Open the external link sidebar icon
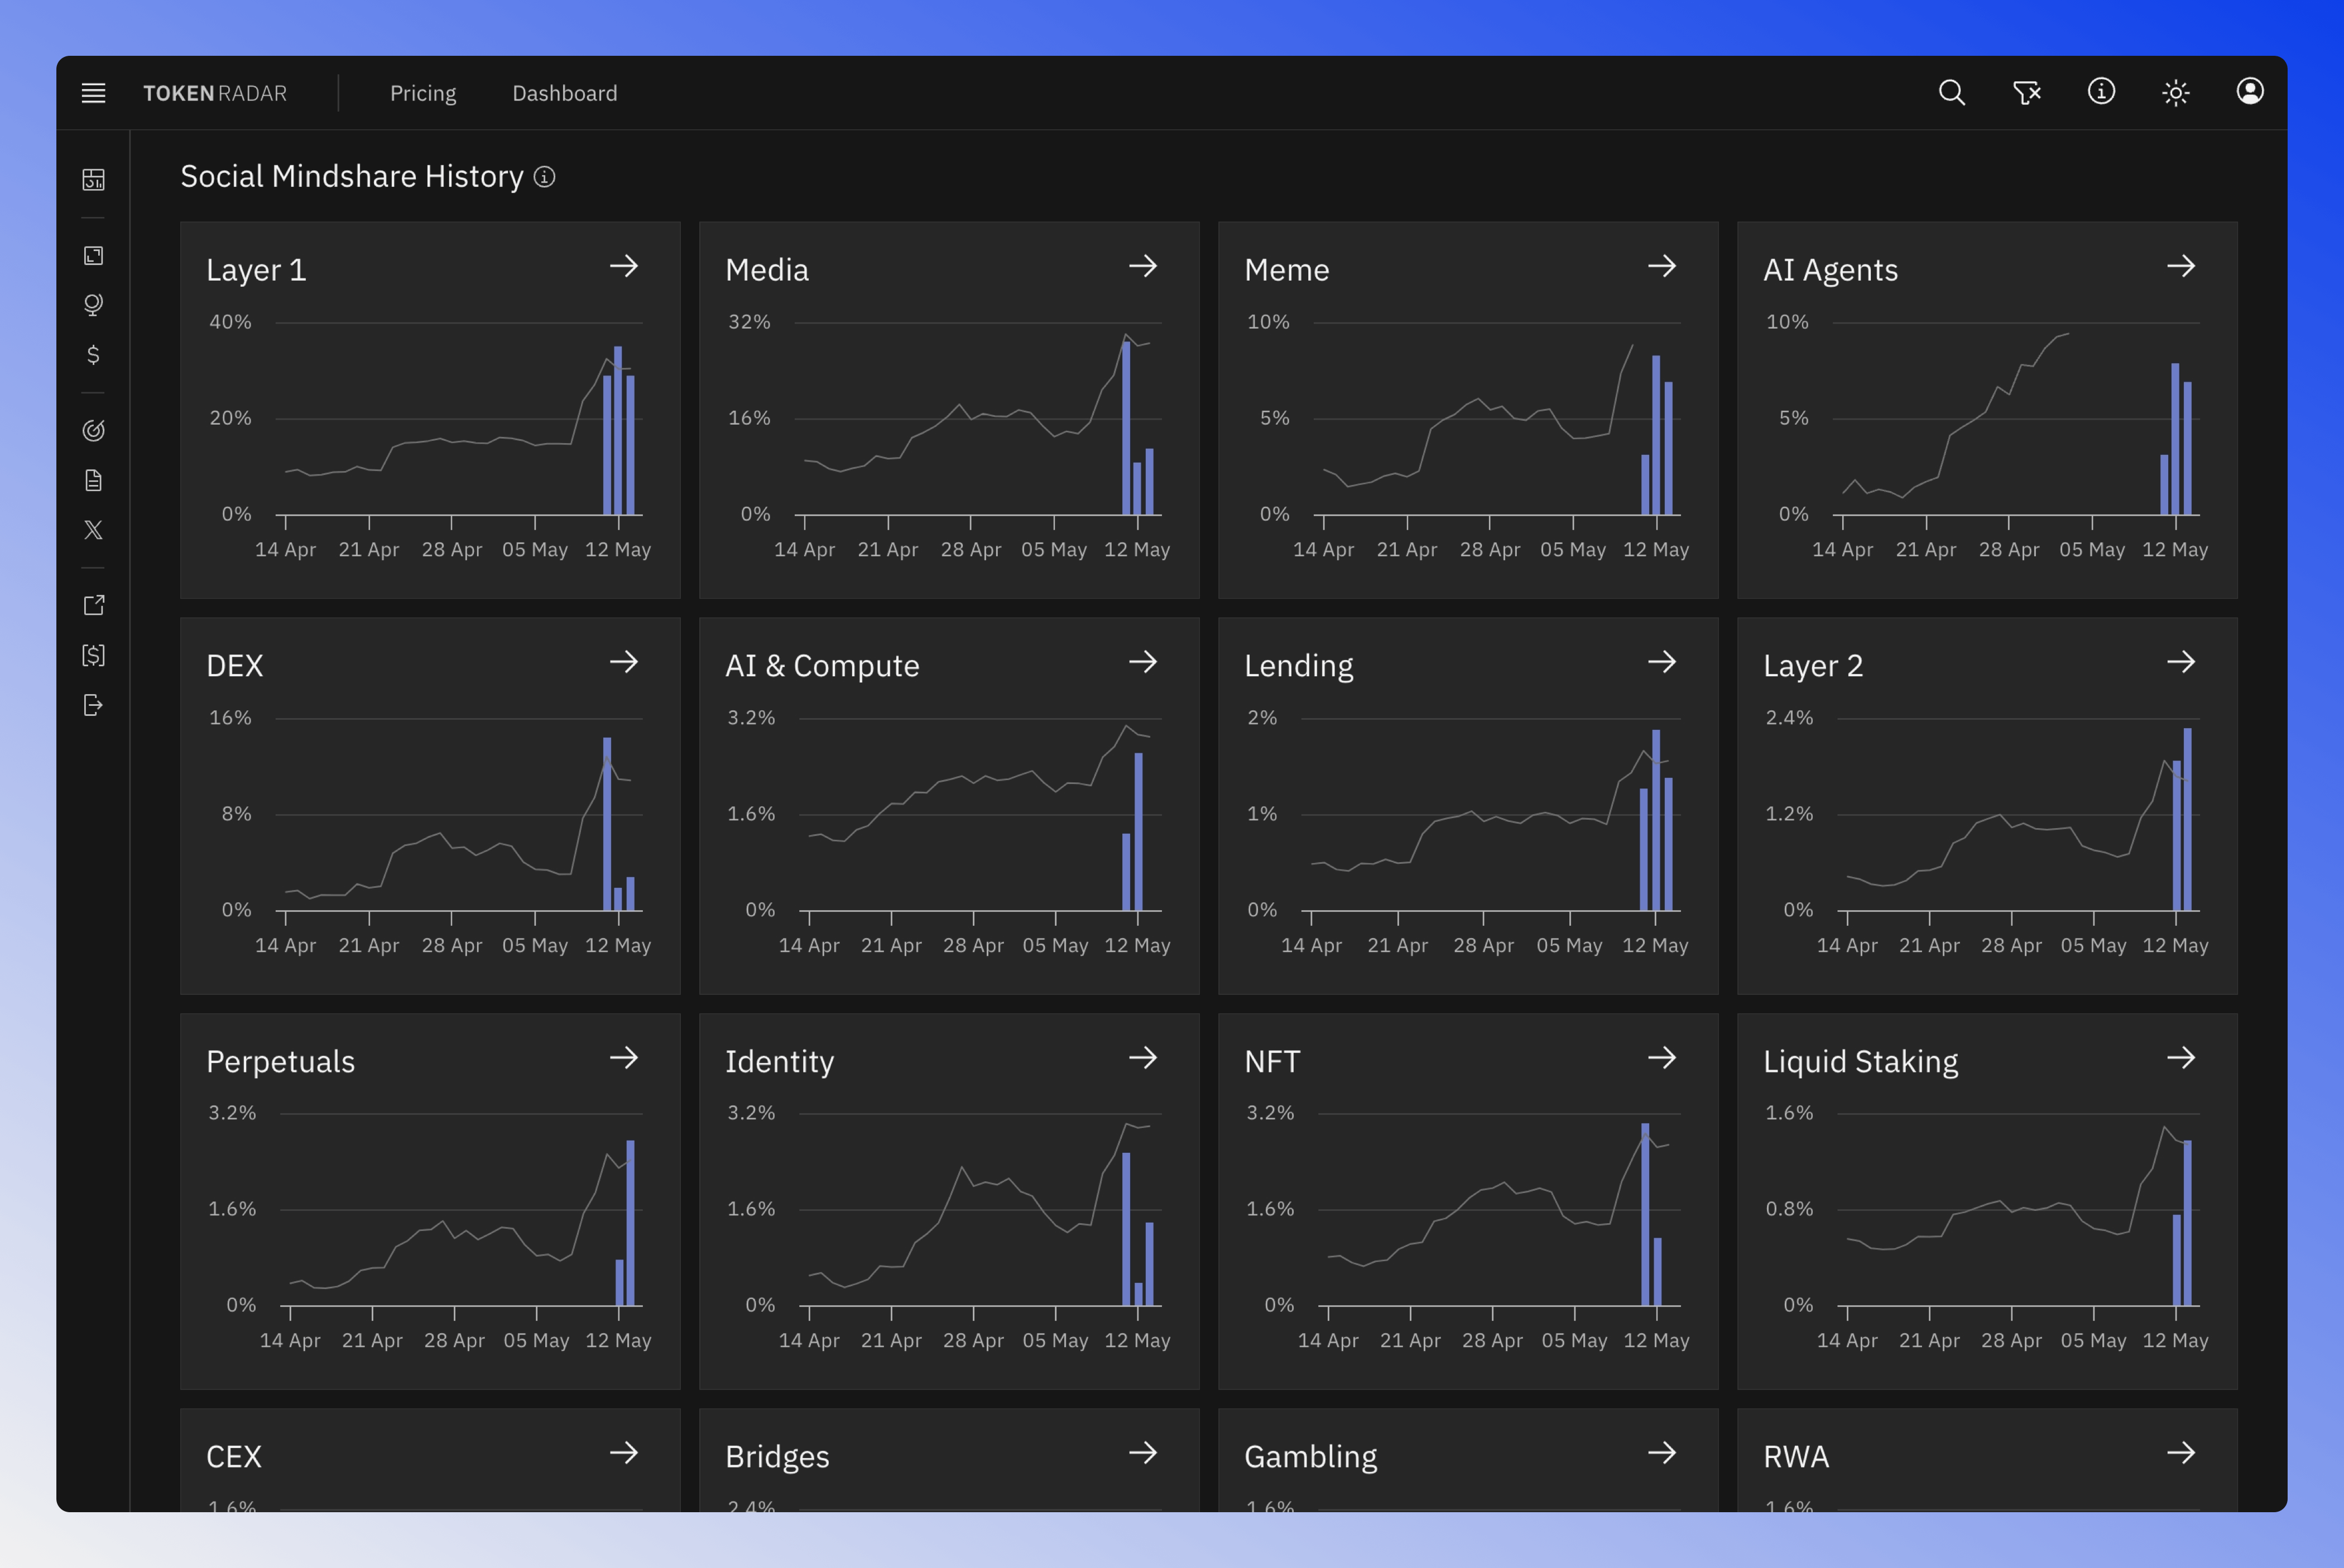The width and height of the screenshot is (2344, 1568). tap(93, 605)
